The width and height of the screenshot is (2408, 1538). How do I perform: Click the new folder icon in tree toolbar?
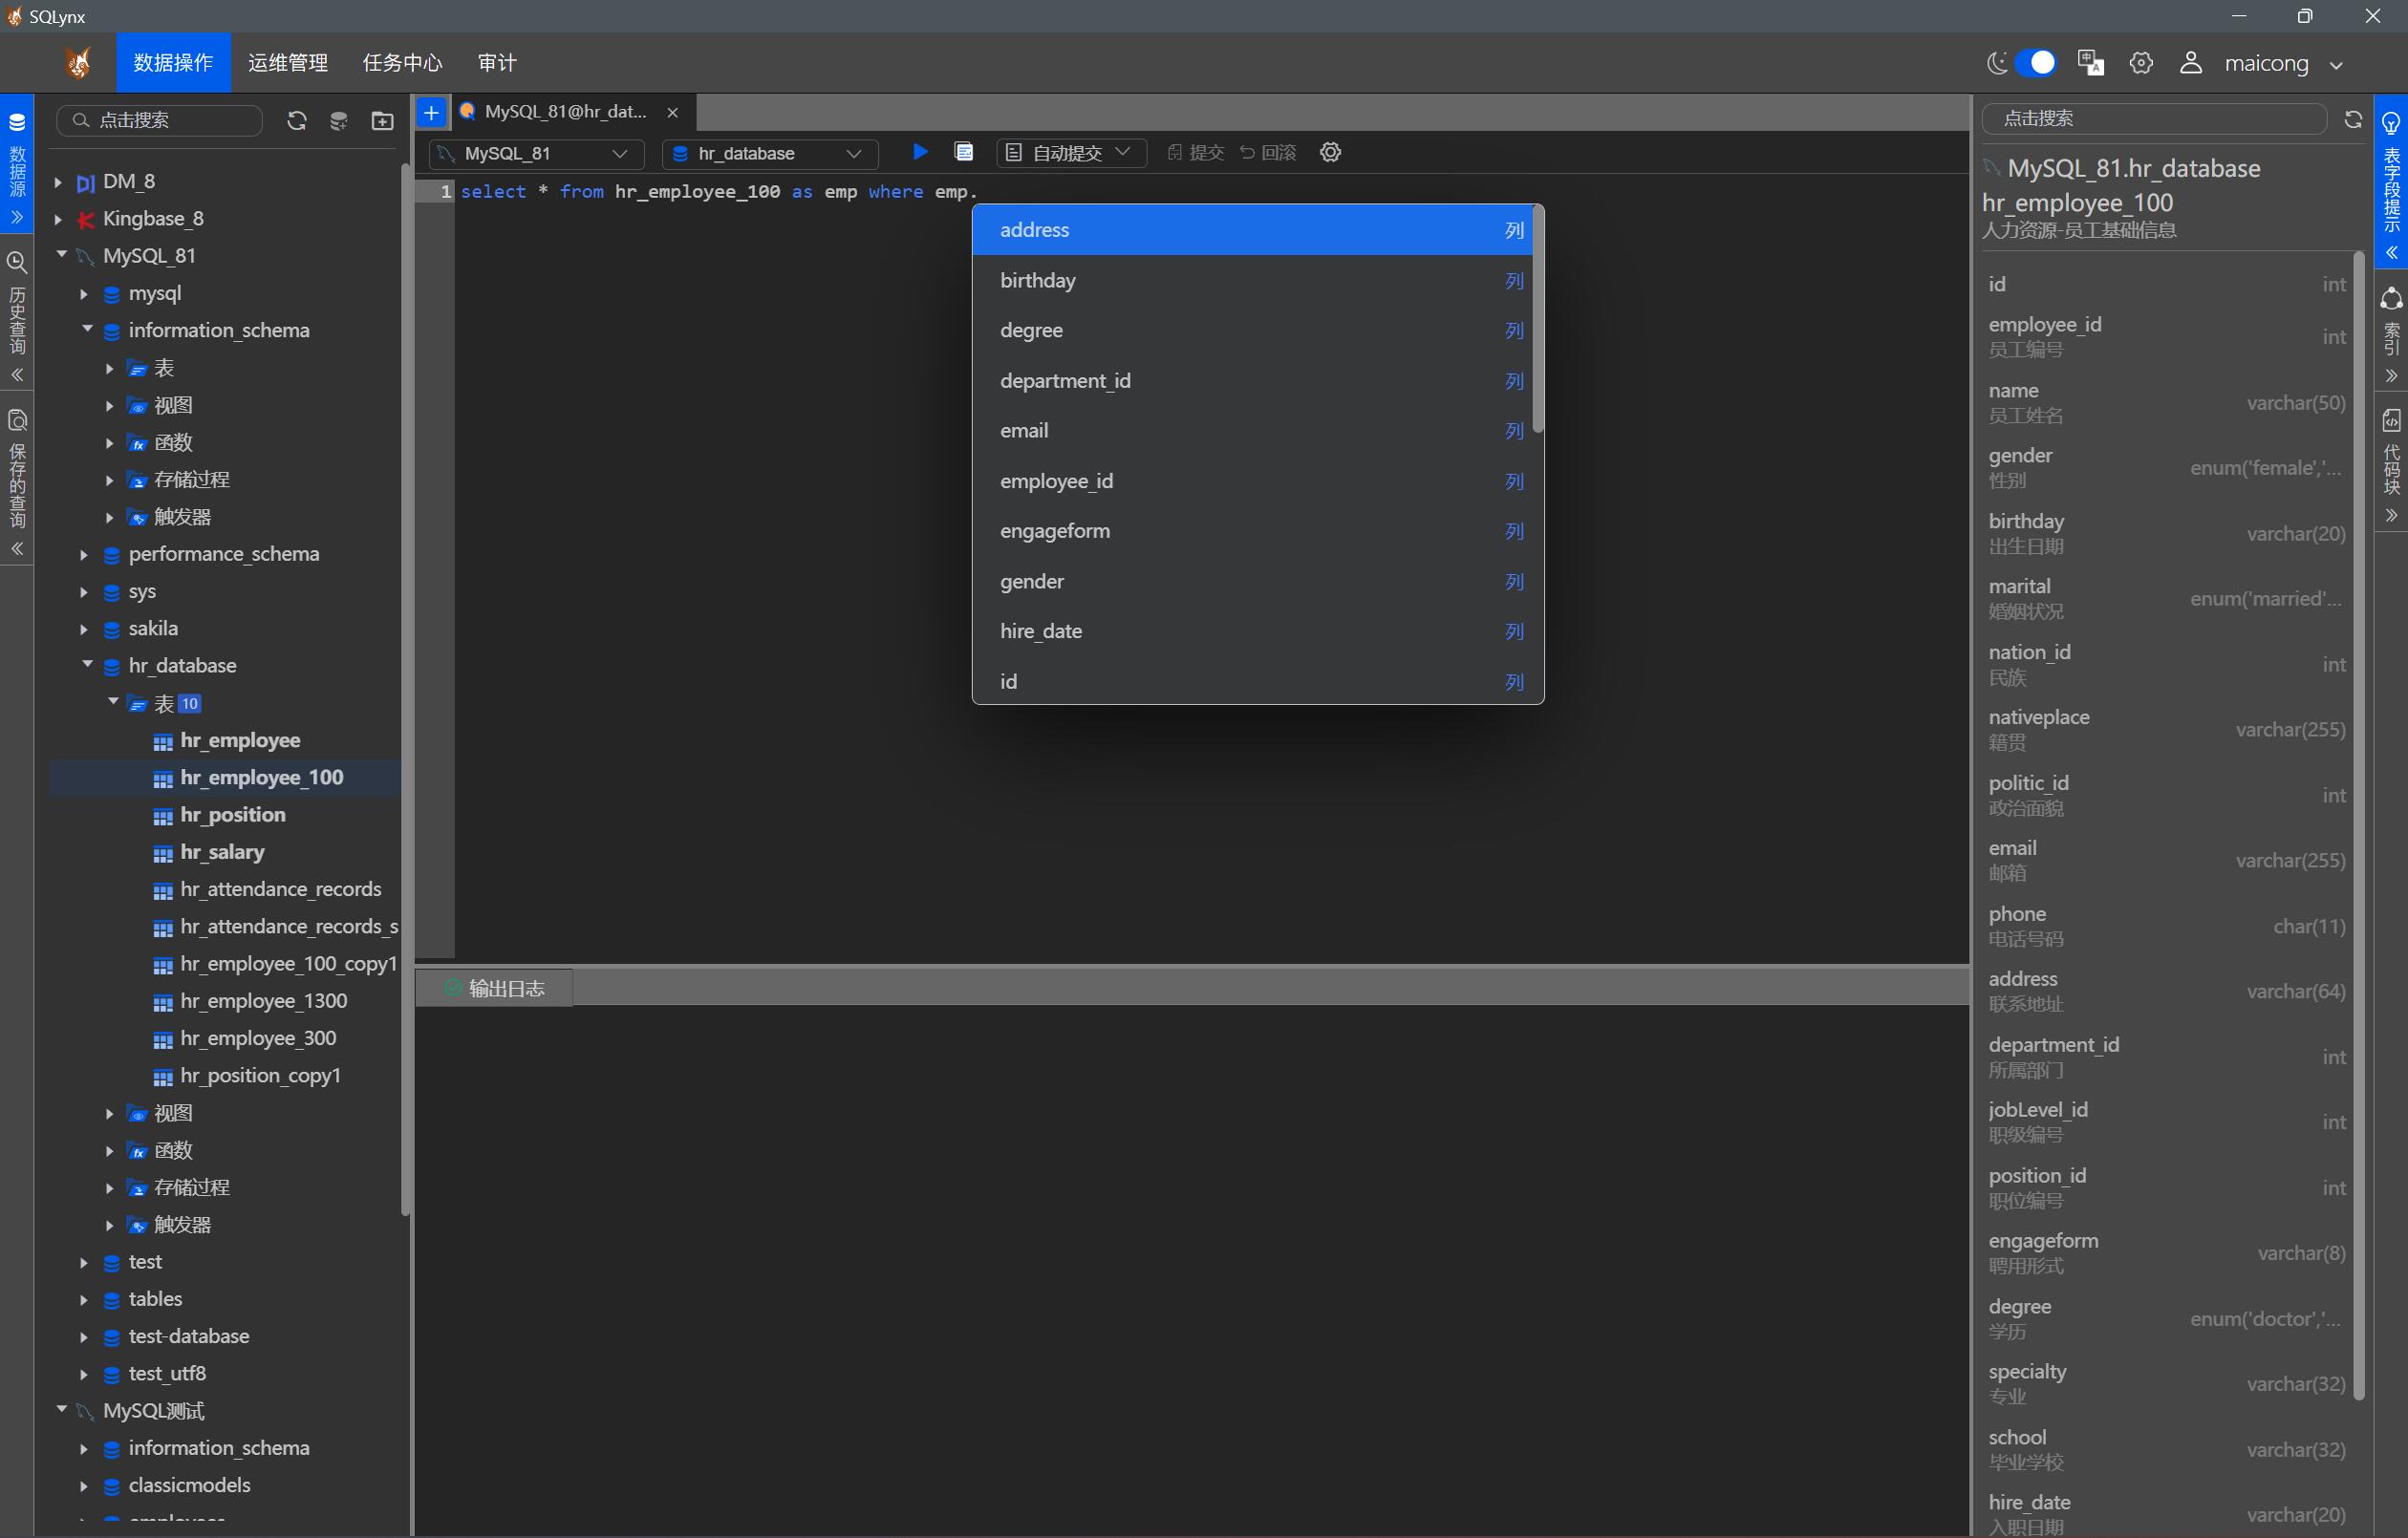pos(382,121)
